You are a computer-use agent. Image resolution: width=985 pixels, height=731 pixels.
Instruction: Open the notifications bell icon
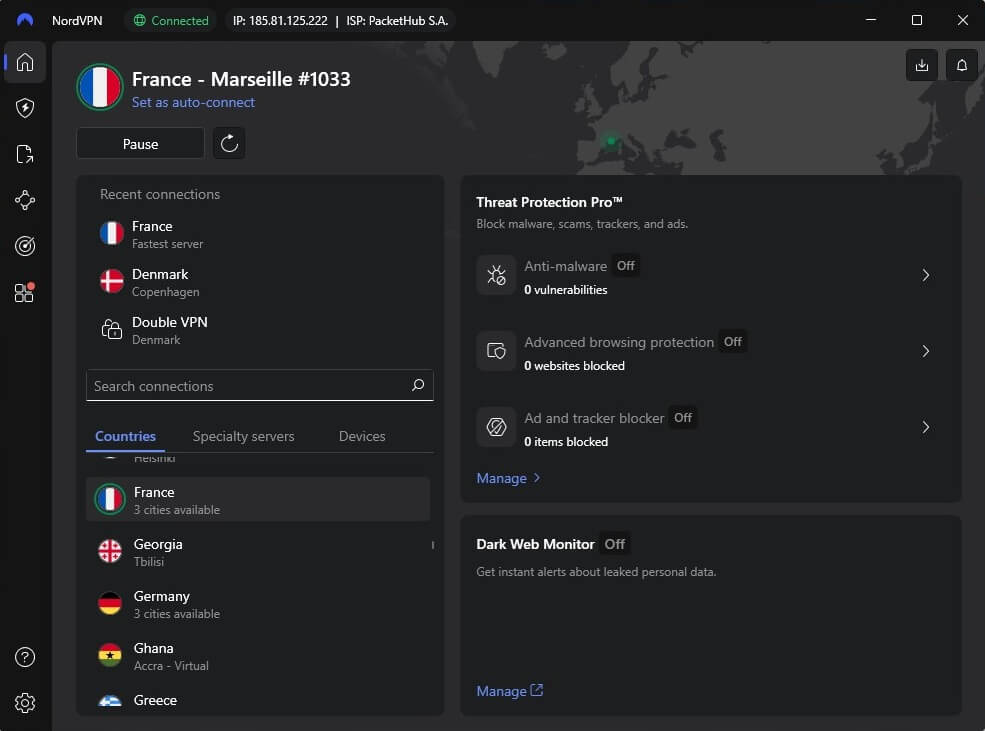[961, 65]
